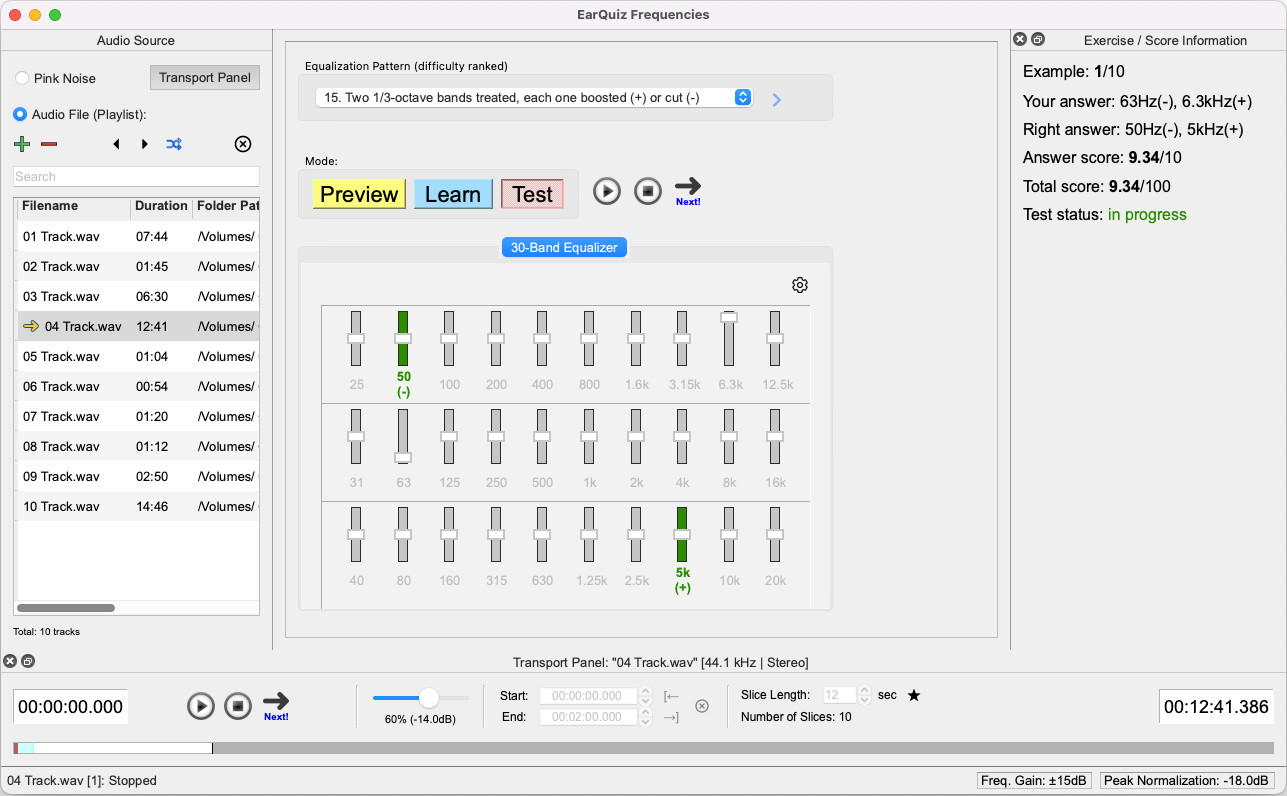The image size is (1287, 796).
Task: Advance to the next equalization pattern
Action: (777, 99)
